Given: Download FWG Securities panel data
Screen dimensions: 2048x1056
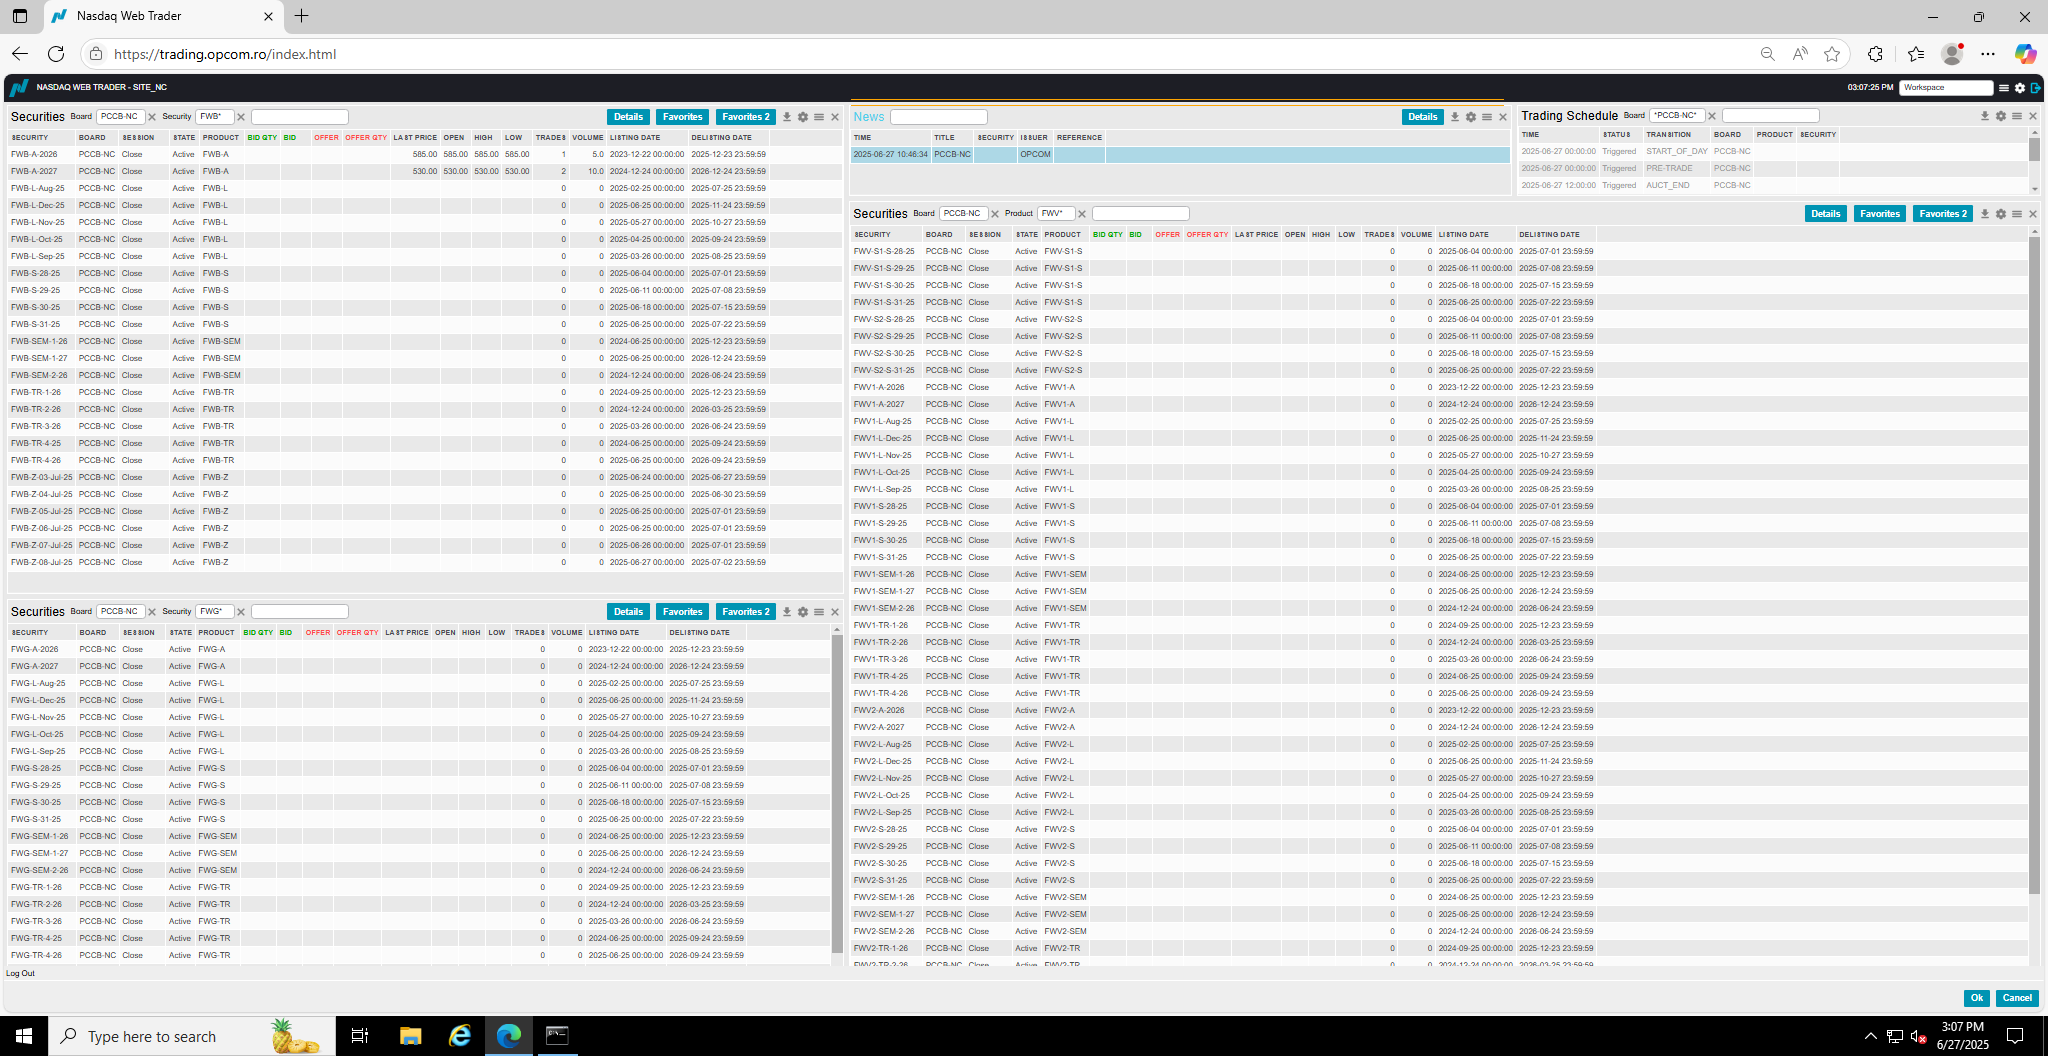Looking at the screenshot, I should (x=787, y=612).
